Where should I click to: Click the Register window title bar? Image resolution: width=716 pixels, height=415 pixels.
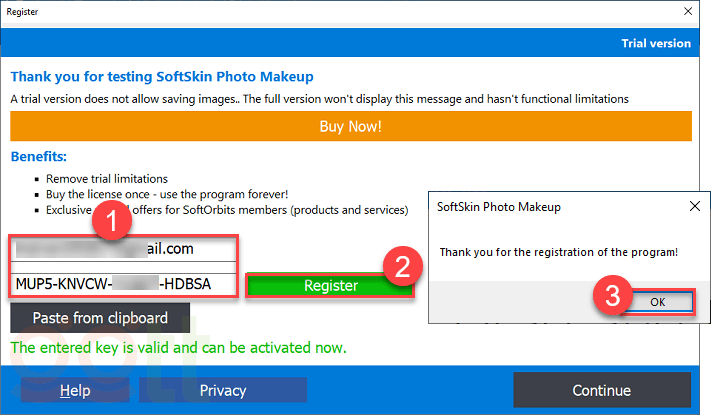click(300, 12)
